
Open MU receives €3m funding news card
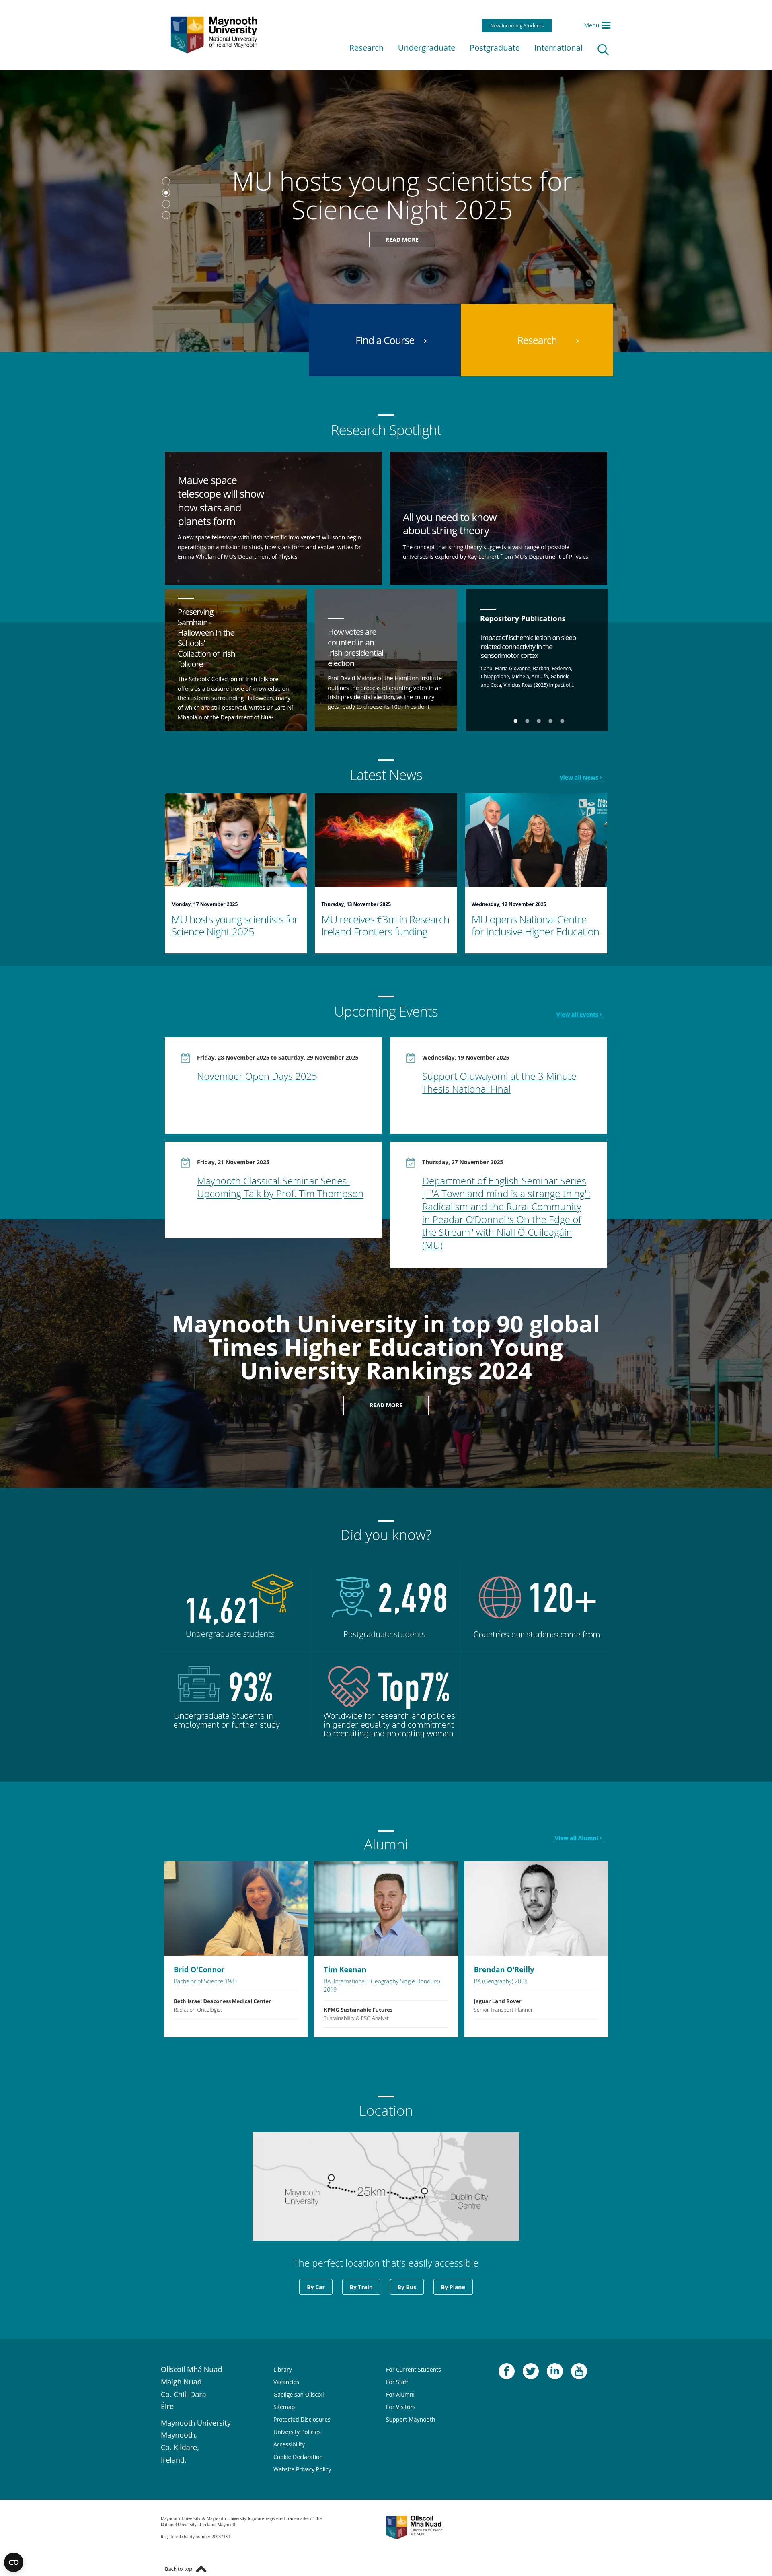coord(386,873)
